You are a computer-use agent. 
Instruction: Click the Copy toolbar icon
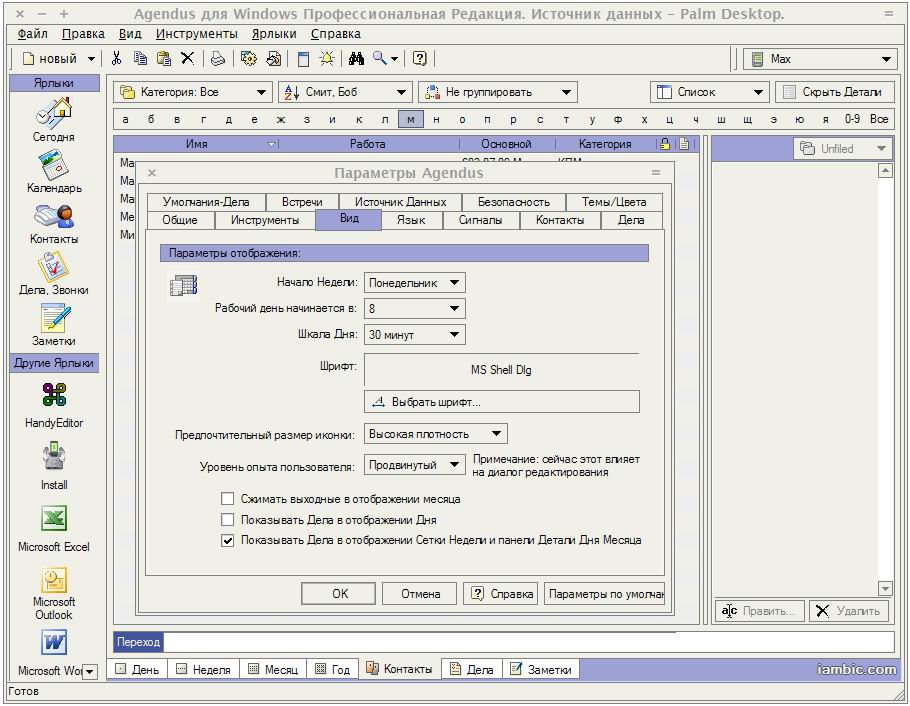[140, 58]
